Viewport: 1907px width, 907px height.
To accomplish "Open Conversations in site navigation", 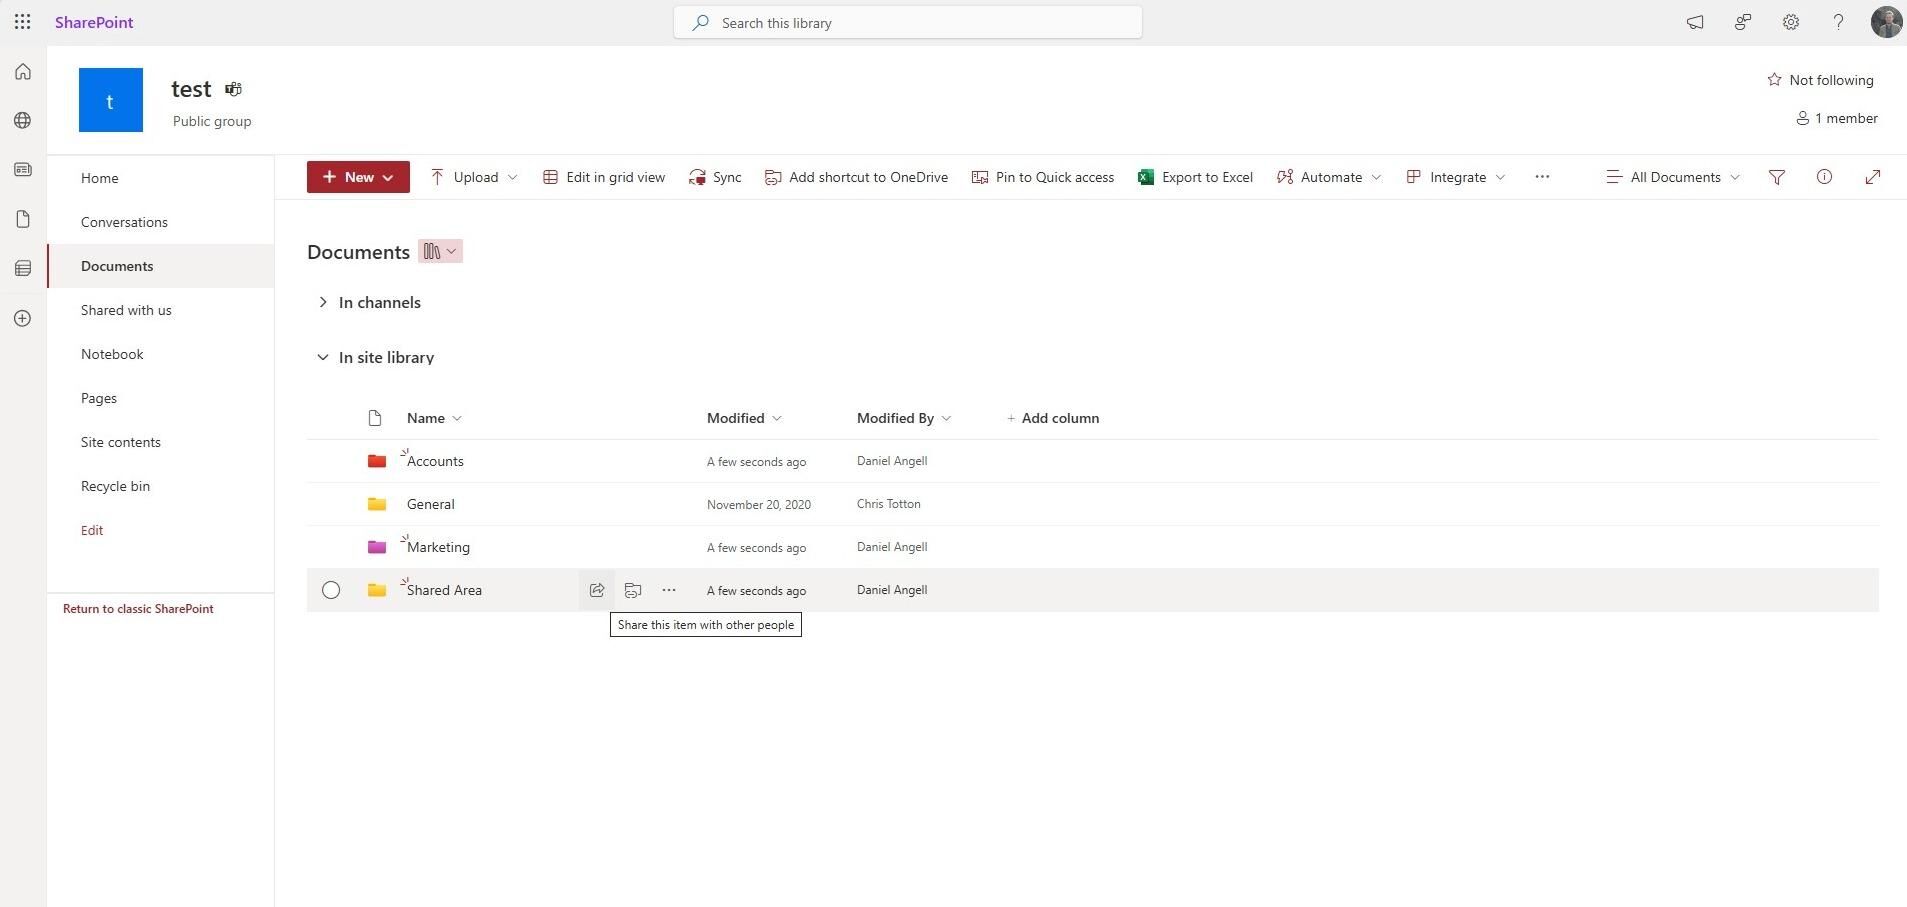I will point(124,222).
